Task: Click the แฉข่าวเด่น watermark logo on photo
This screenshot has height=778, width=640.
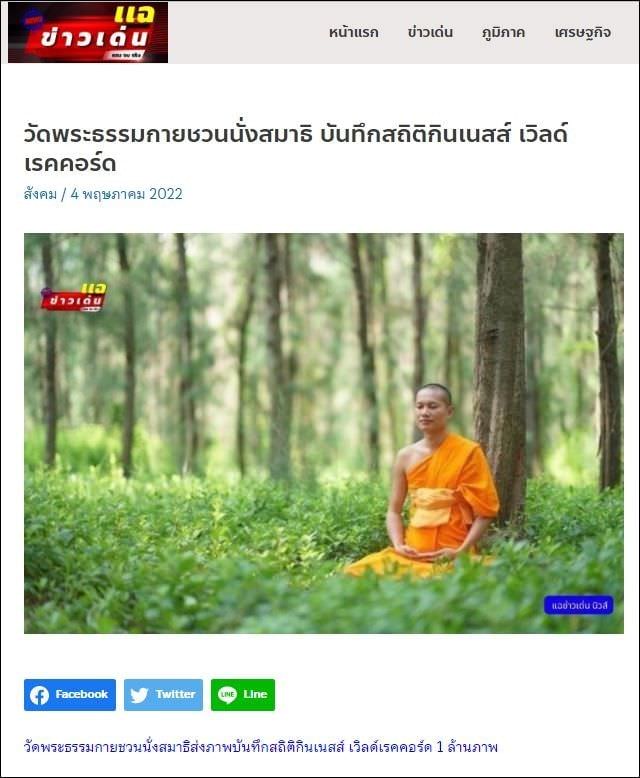Action: coord(73,297)
